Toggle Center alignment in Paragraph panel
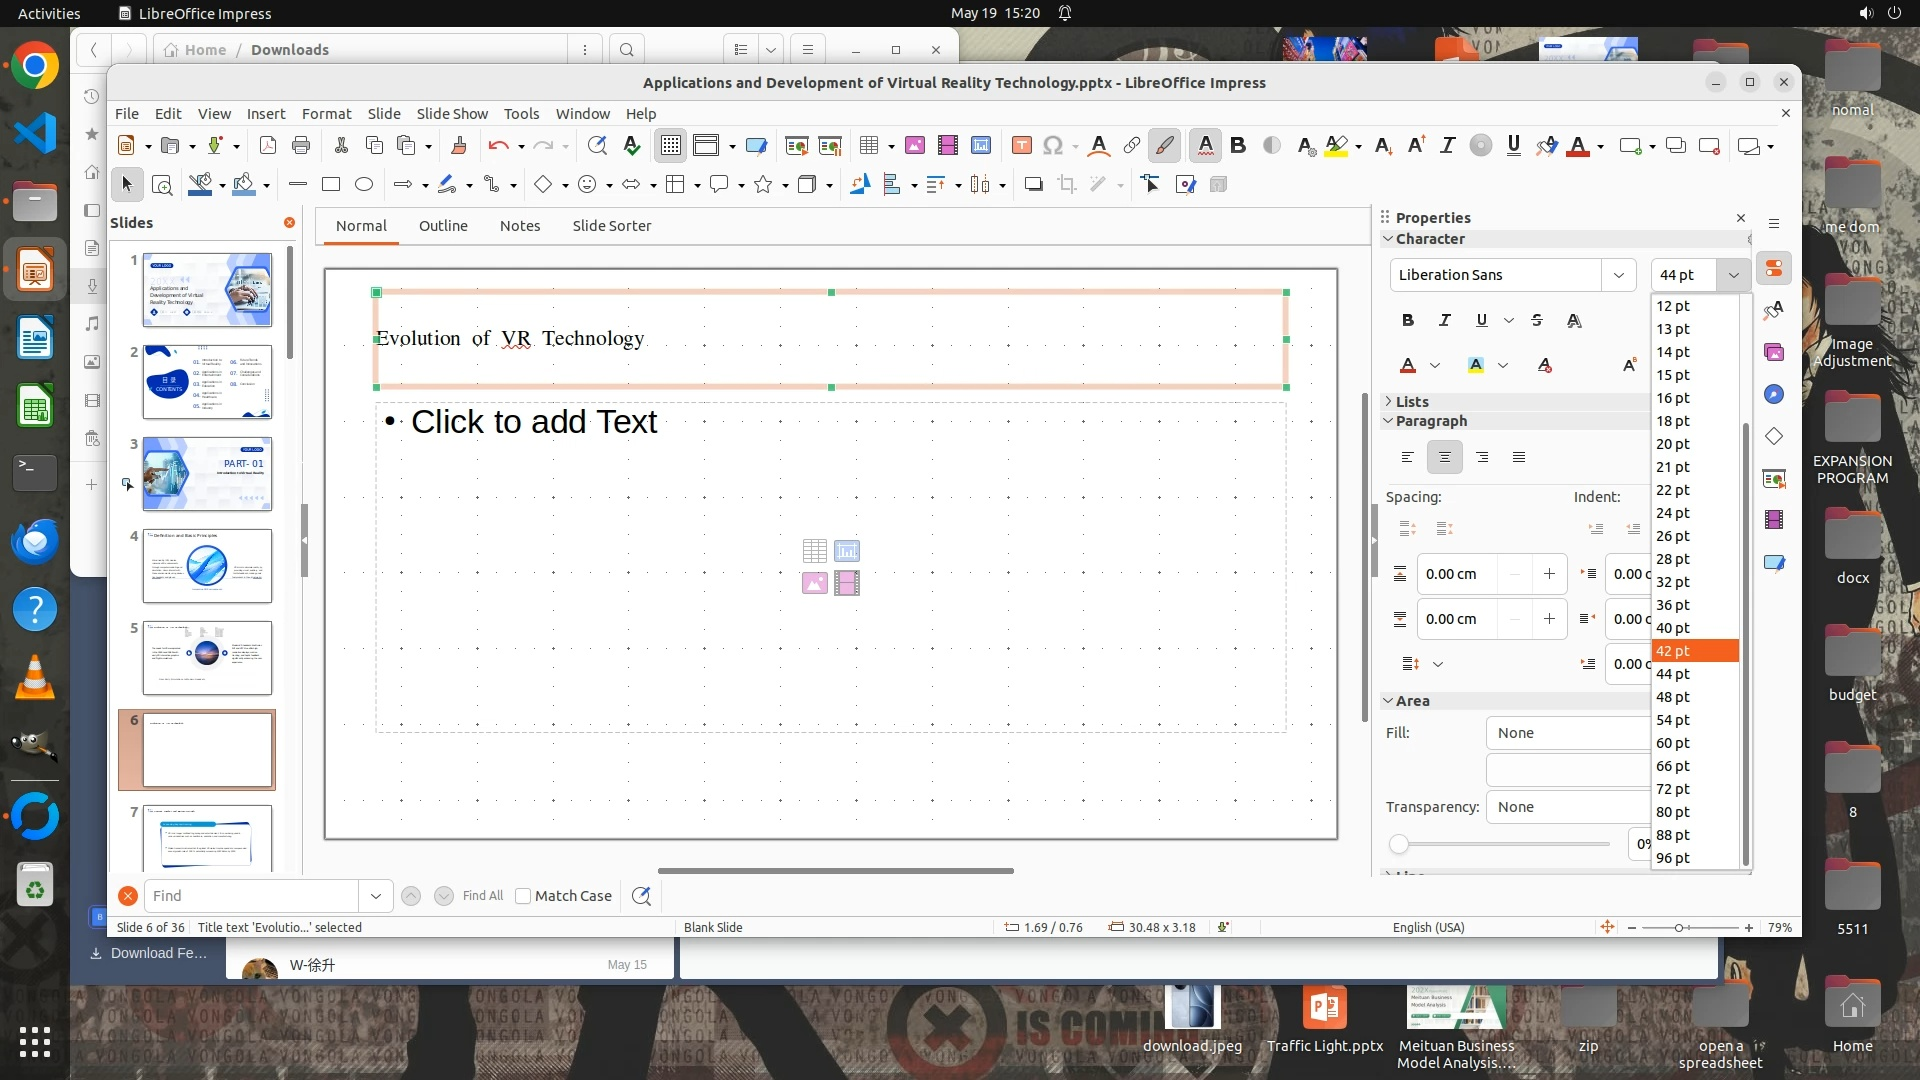The image size is (1920, 1080). pyautogui.click(x=1444, y=457)
